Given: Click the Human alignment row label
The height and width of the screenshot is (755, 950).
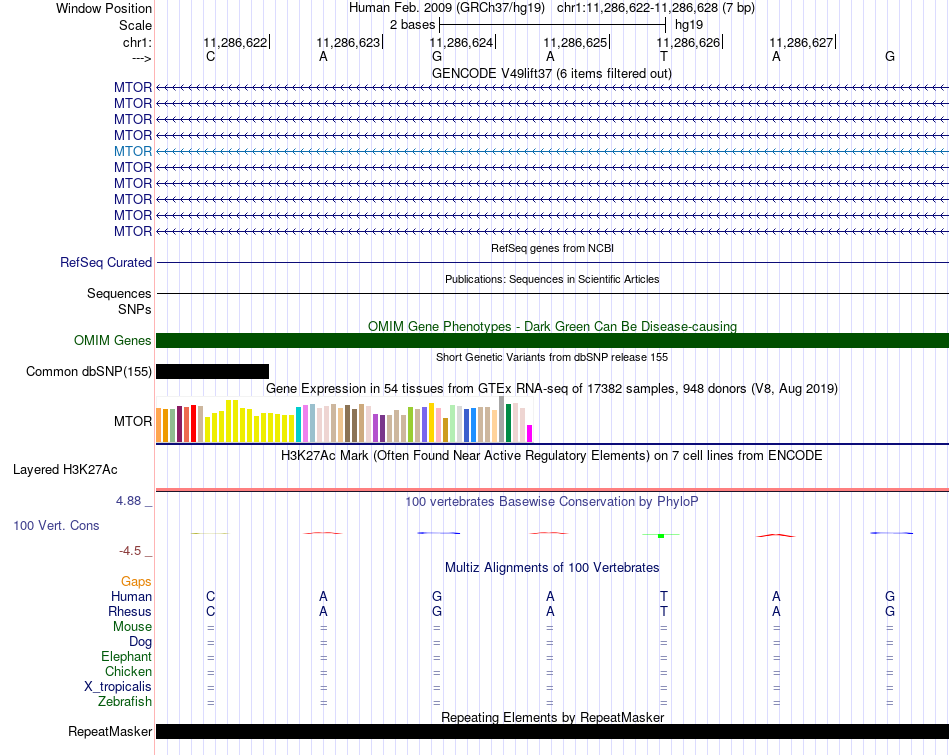Looking at the screenshot, I should point(131,596).
